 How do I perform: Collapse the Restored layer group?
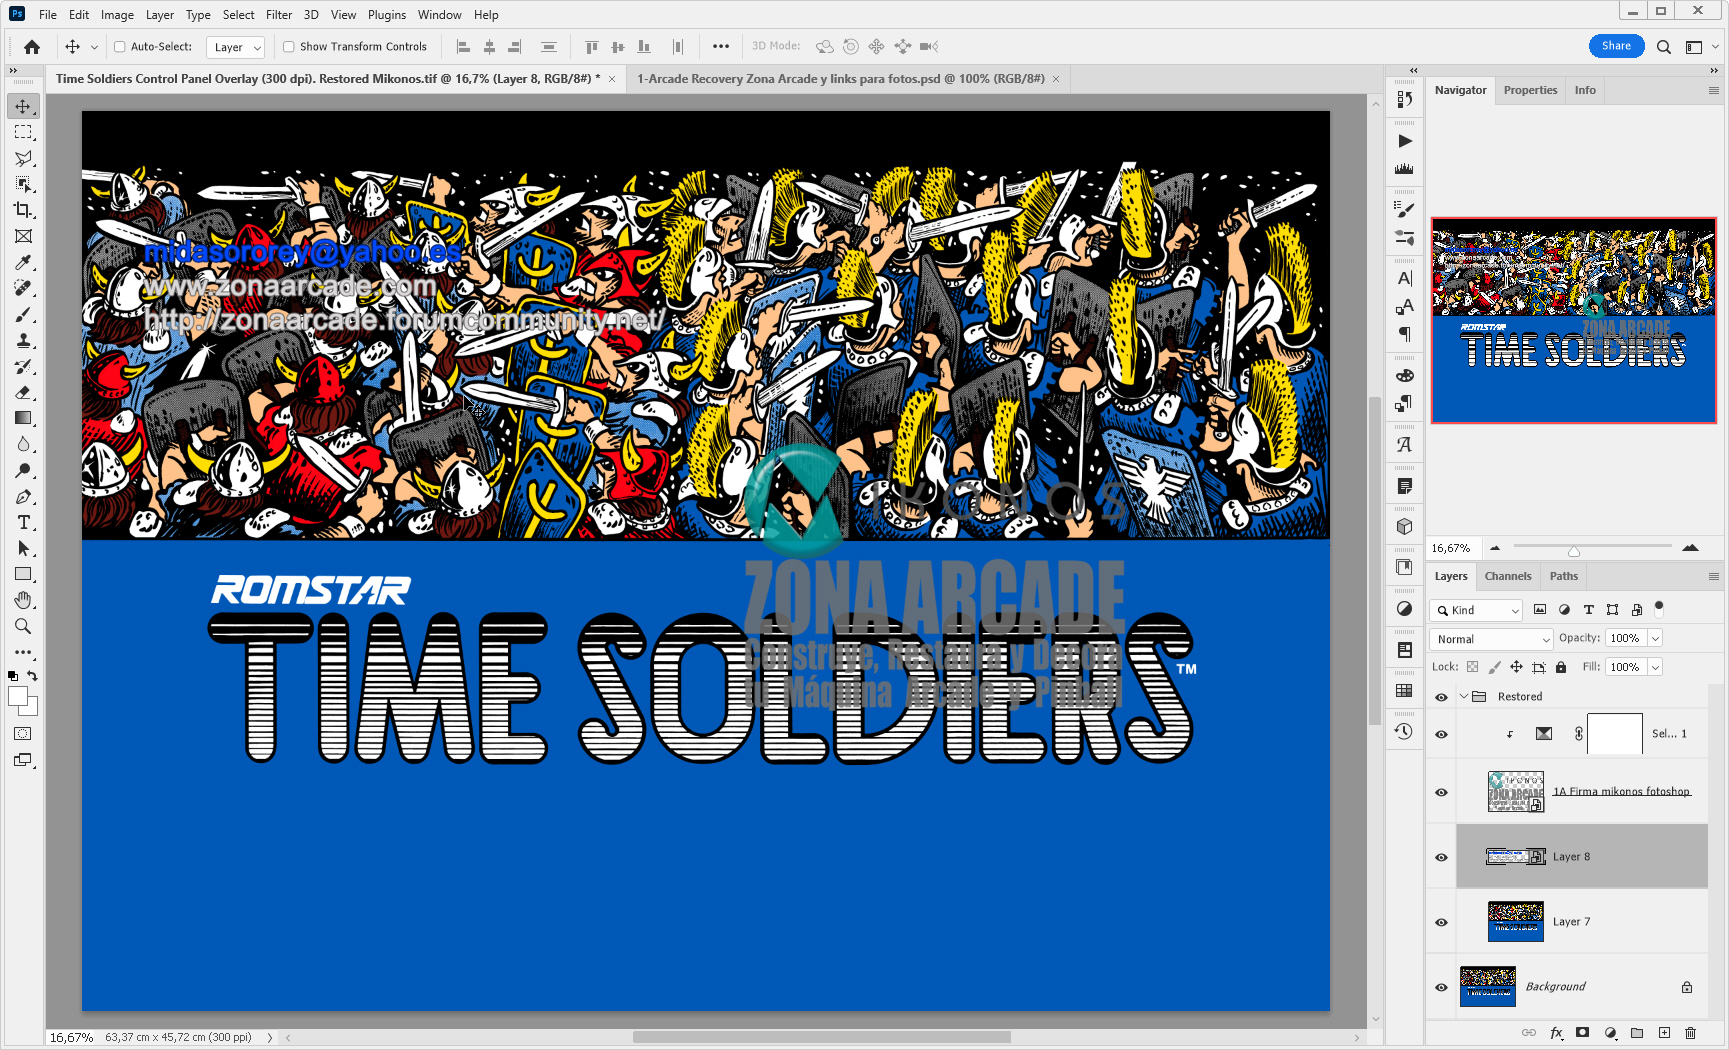point(1463,696)
